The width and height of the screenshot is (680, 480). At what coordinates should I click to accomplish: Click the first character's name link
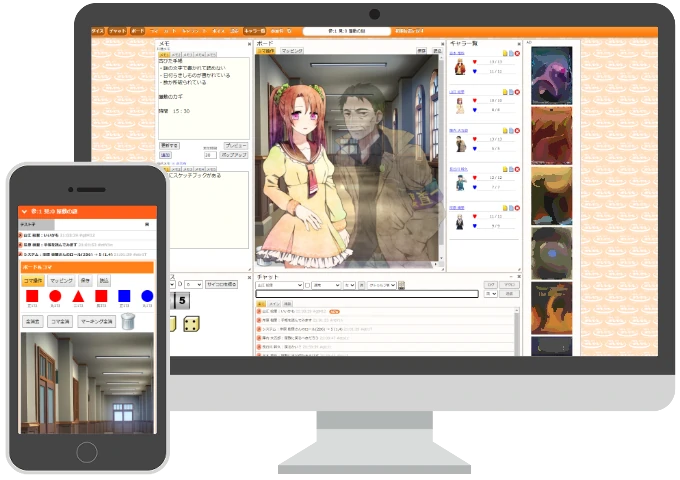pos(457,53)
